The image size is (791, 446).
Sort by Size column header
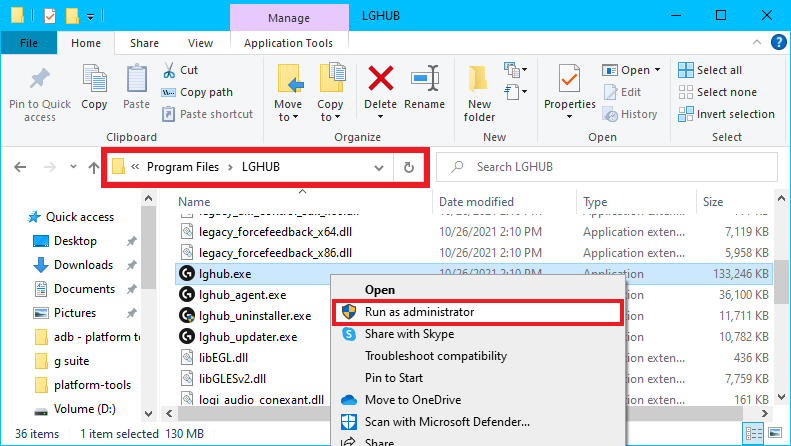pyautogui.click(x=713, y=202)
